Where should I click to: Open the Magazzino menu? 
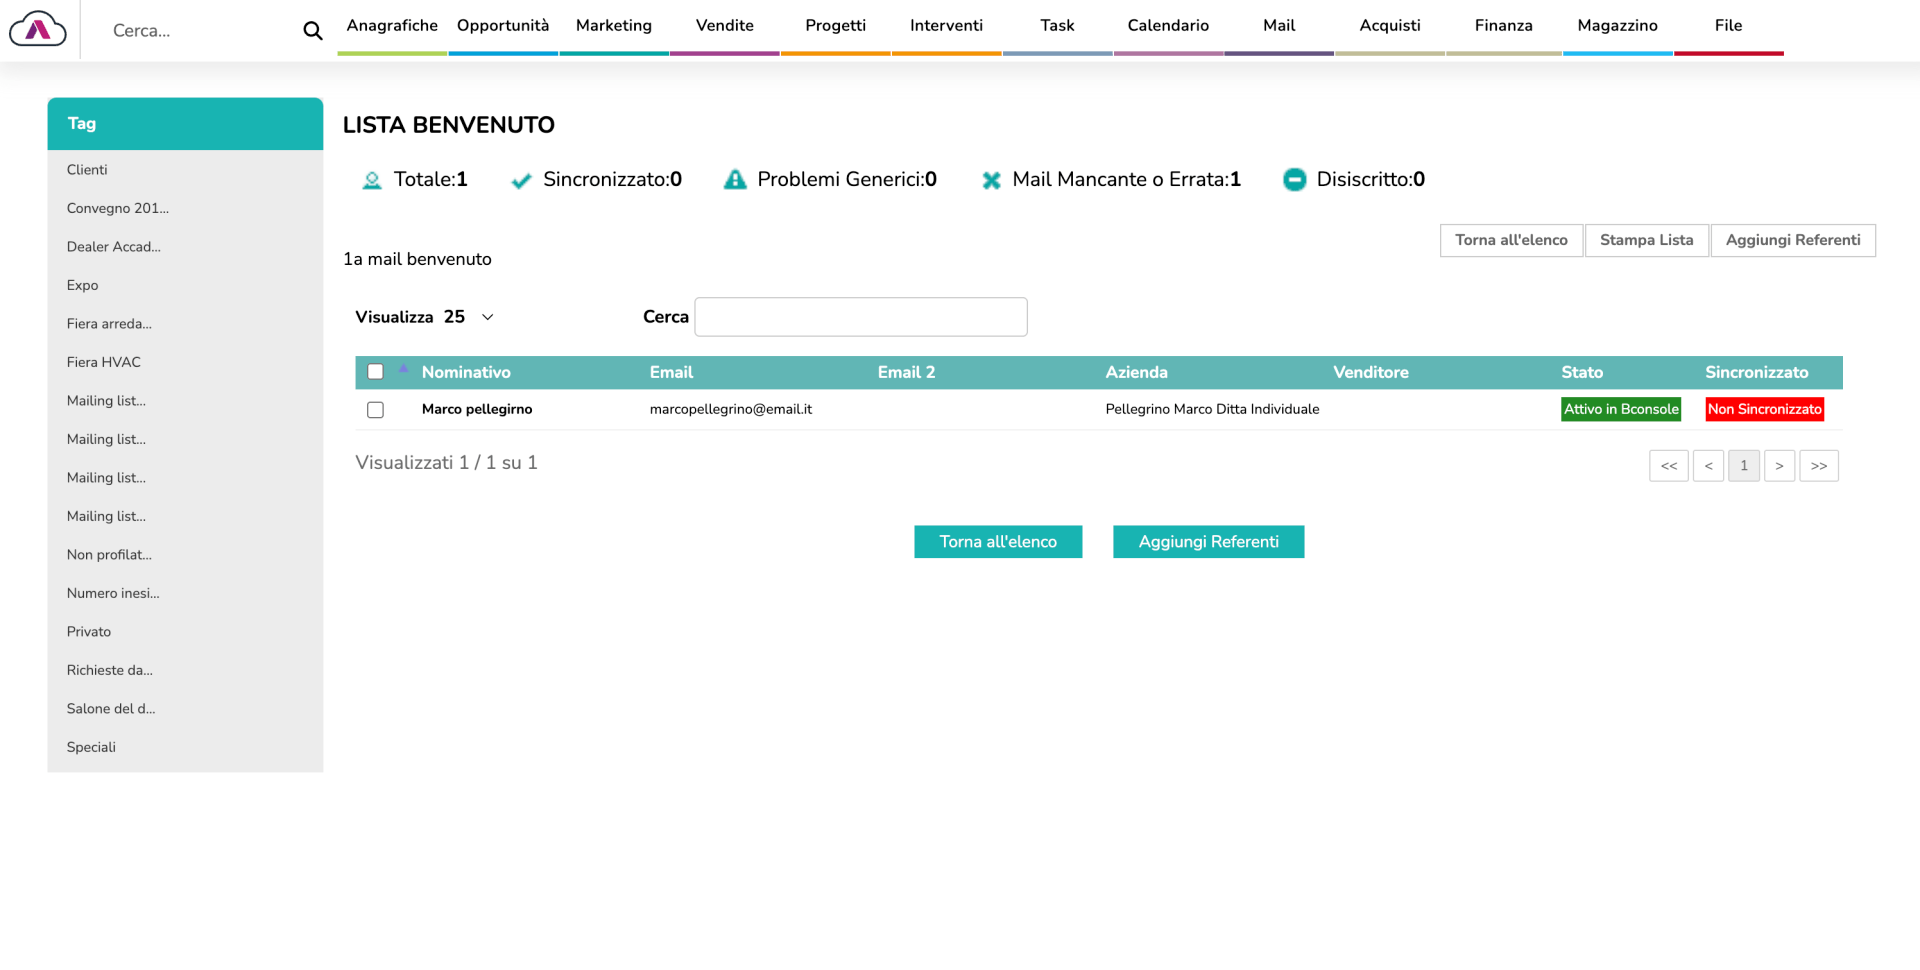pyautogui.click(x=1617, y=26)
